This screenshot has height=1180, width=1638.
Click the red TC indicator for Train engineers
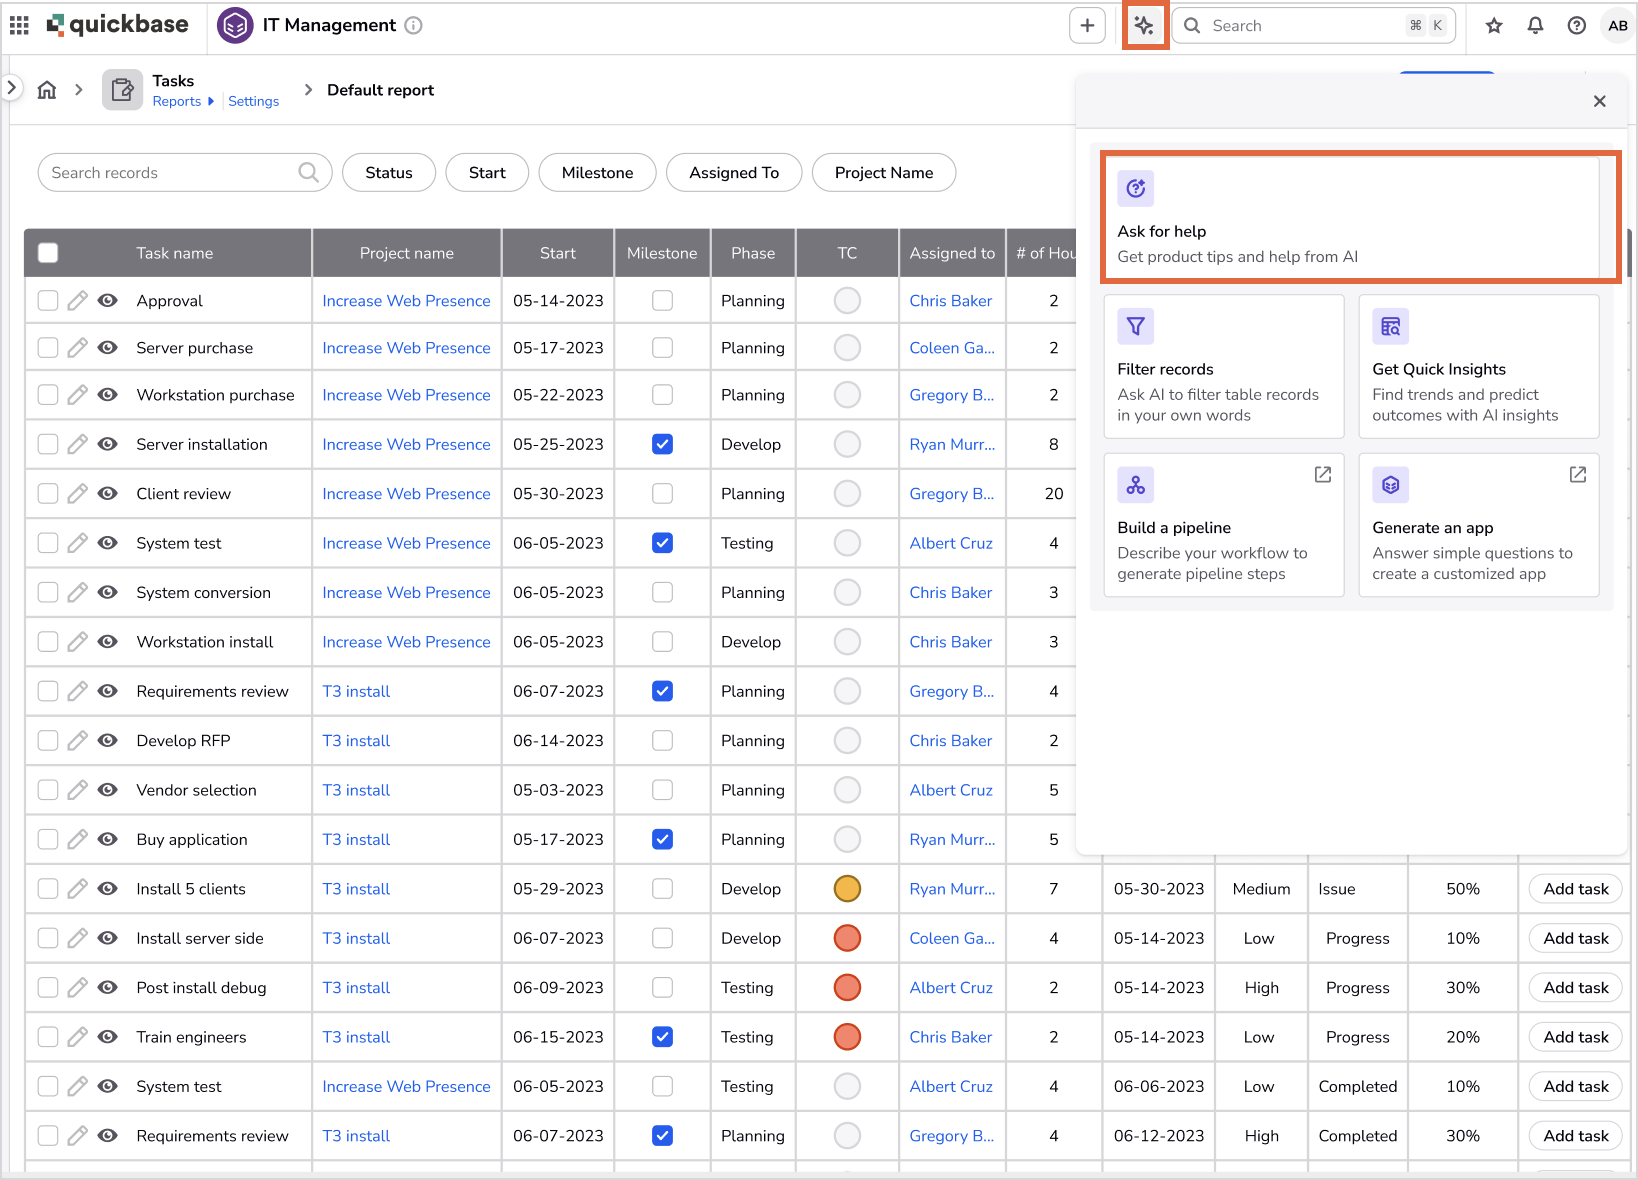pos(847,1037)
